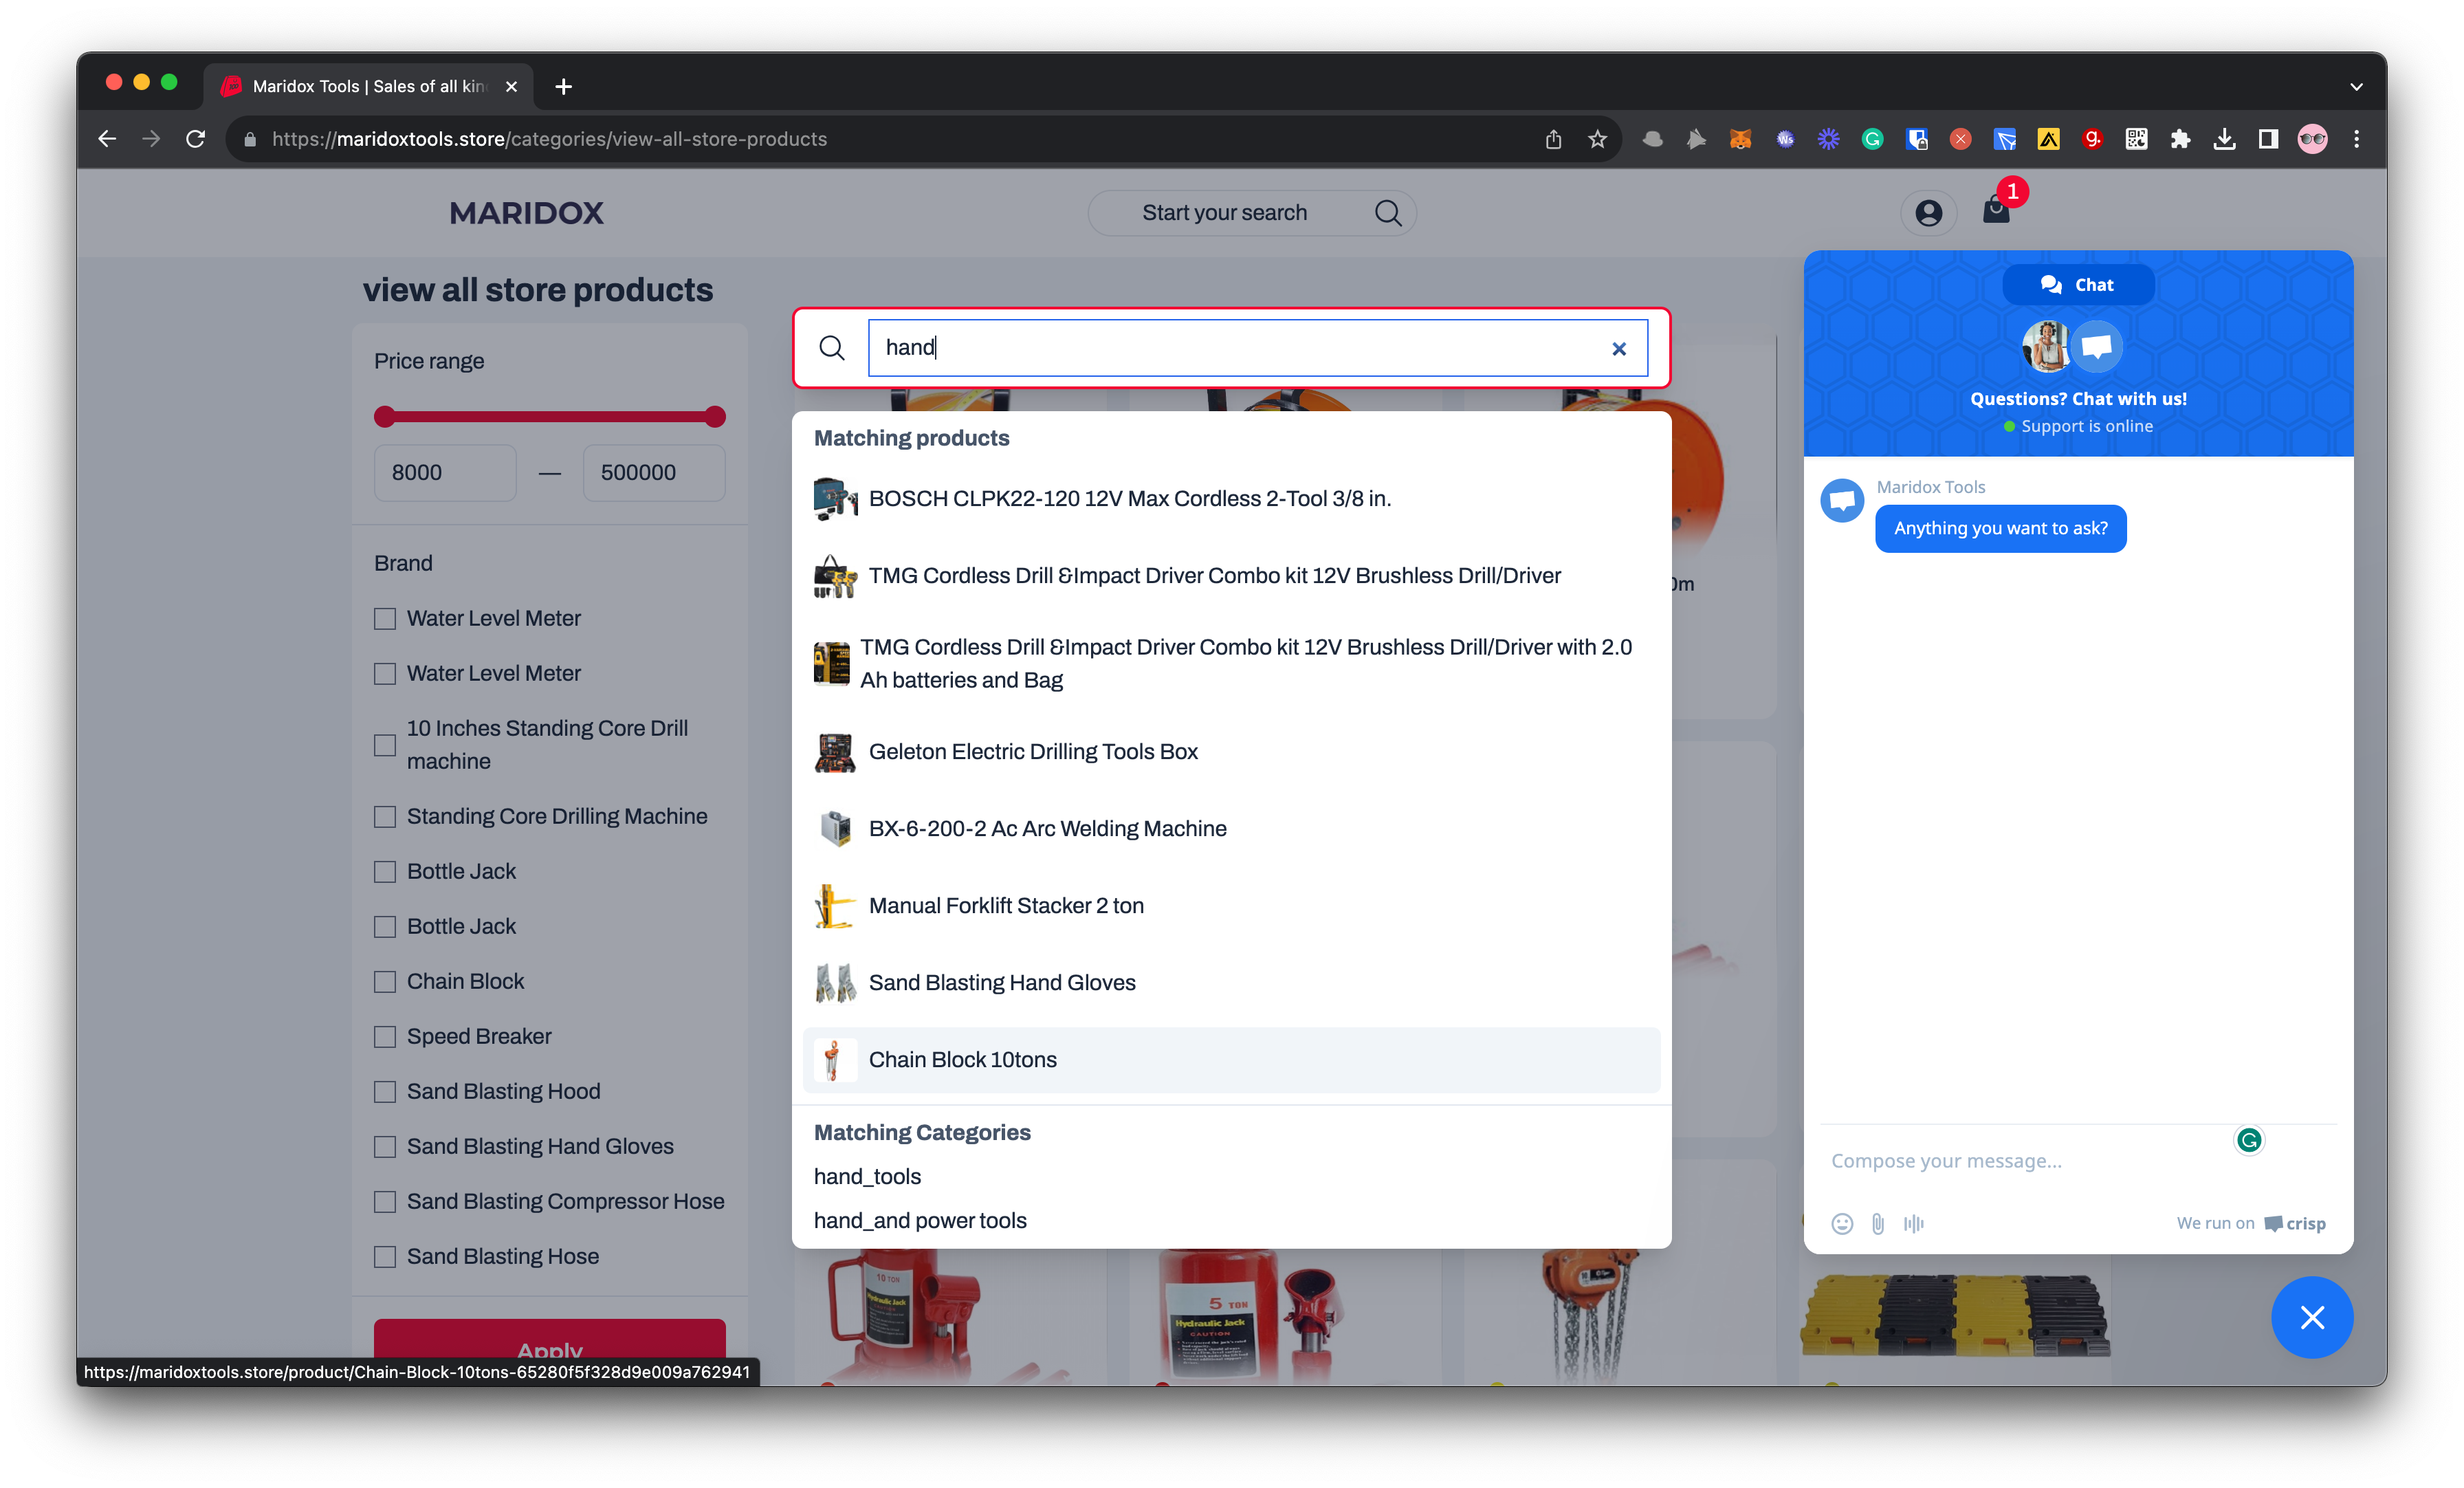The image size is (2464, 1488).
Task: Click the header search magnifier icon
Action: pyautogui.click(x=1387, y=213)
